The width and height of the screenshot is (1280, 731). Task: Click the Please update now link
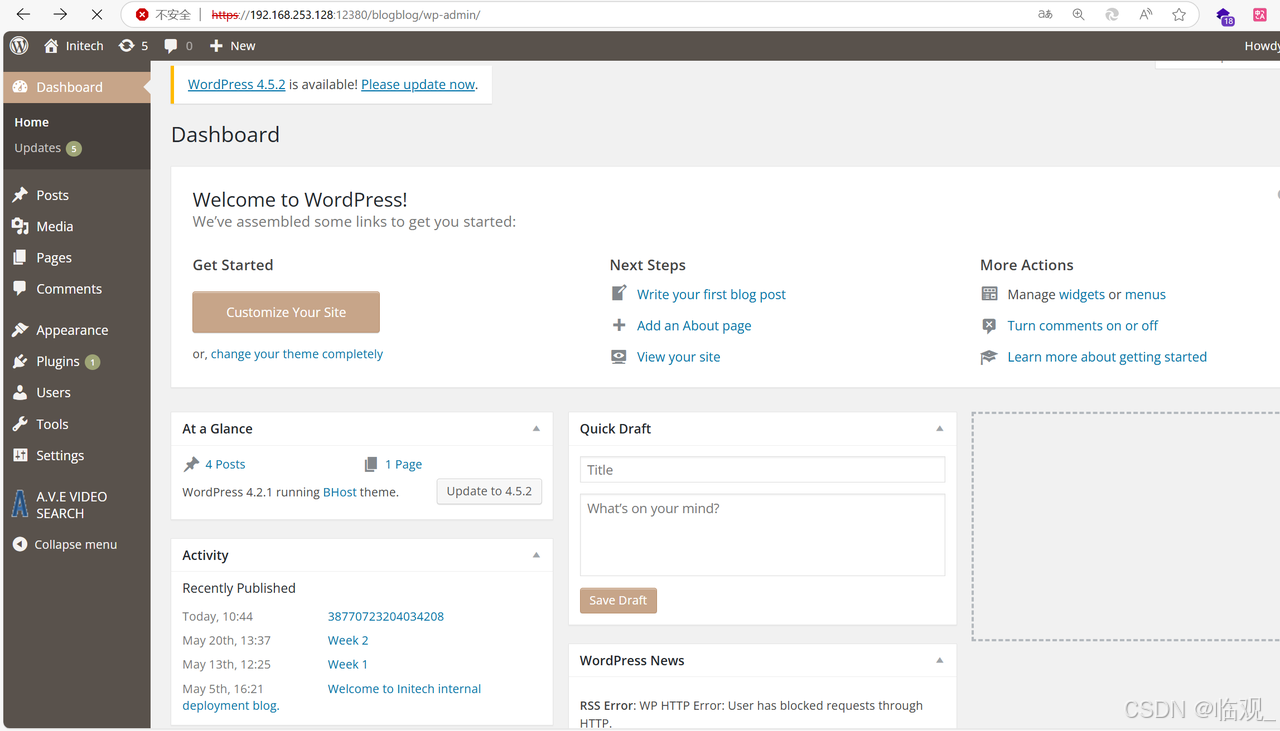tap(418, 84)
